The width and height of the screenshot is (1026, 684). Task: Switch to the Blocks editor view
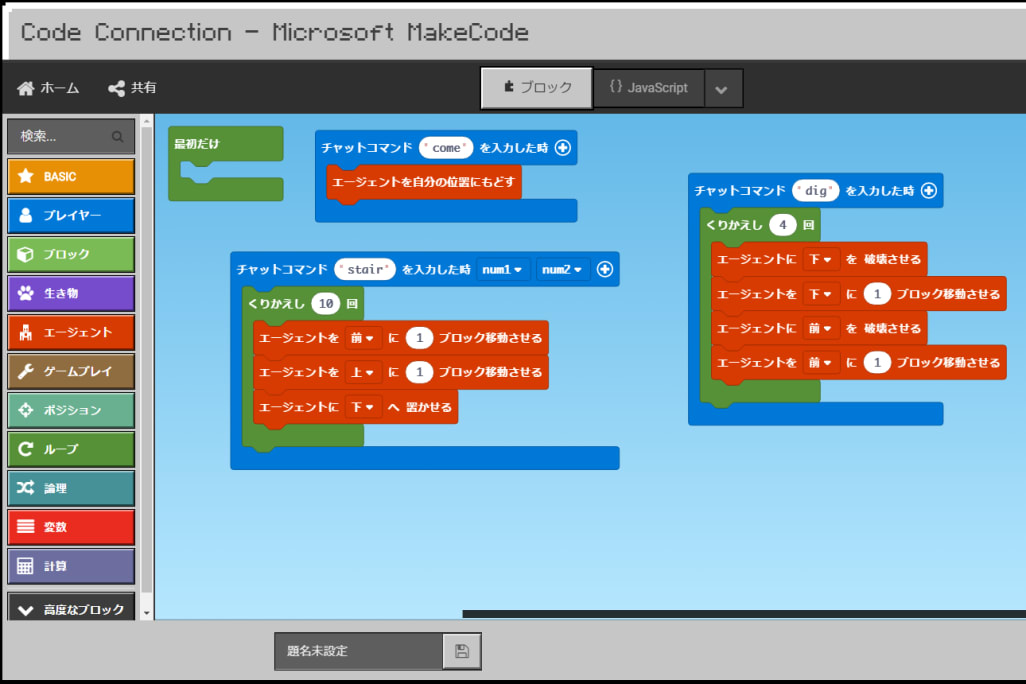[x=537, y=88]
